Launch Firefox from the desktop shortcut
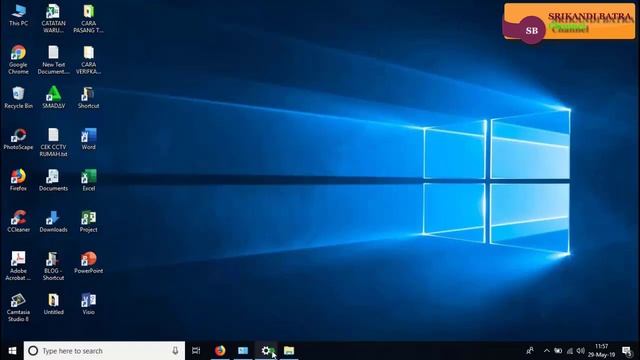Viewport: 640px width, 360px height. pos(18,180)
